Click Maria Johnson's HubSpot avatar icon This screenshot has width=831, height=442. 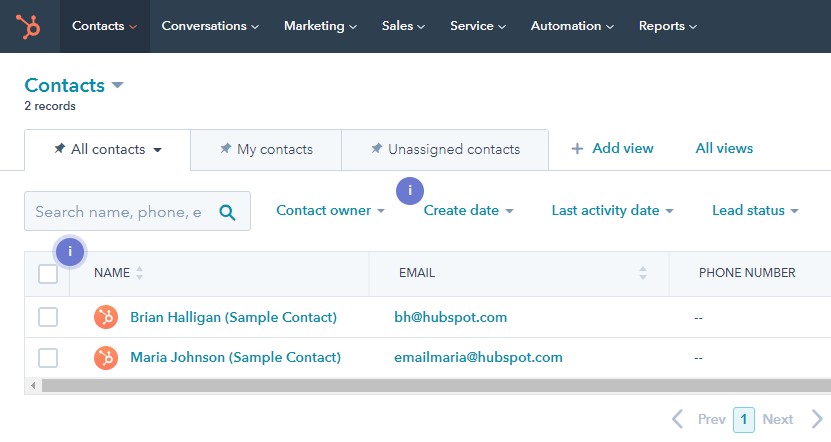[106, 358]
